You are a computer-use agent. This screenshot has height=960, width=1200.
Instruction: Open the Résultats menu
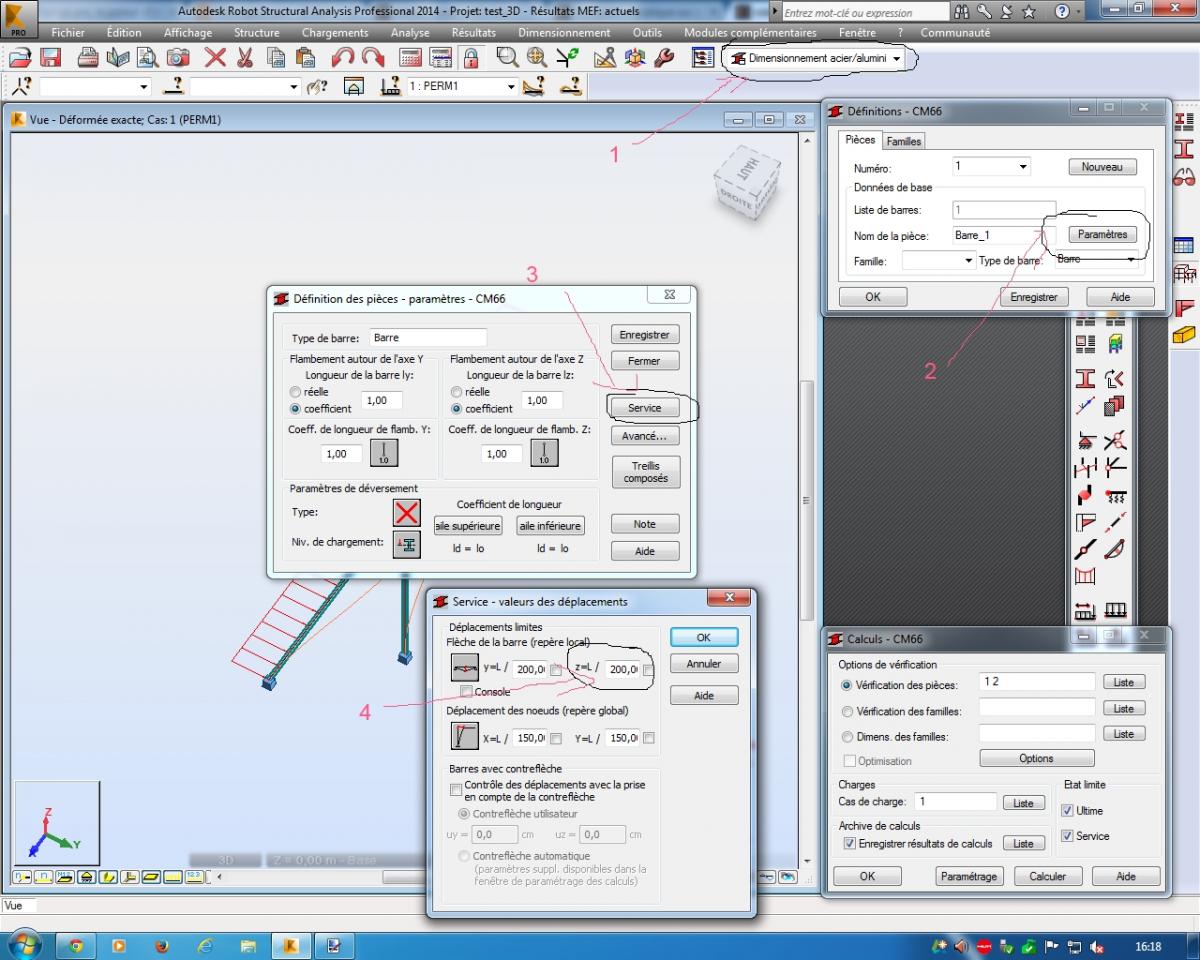(474, 33)
